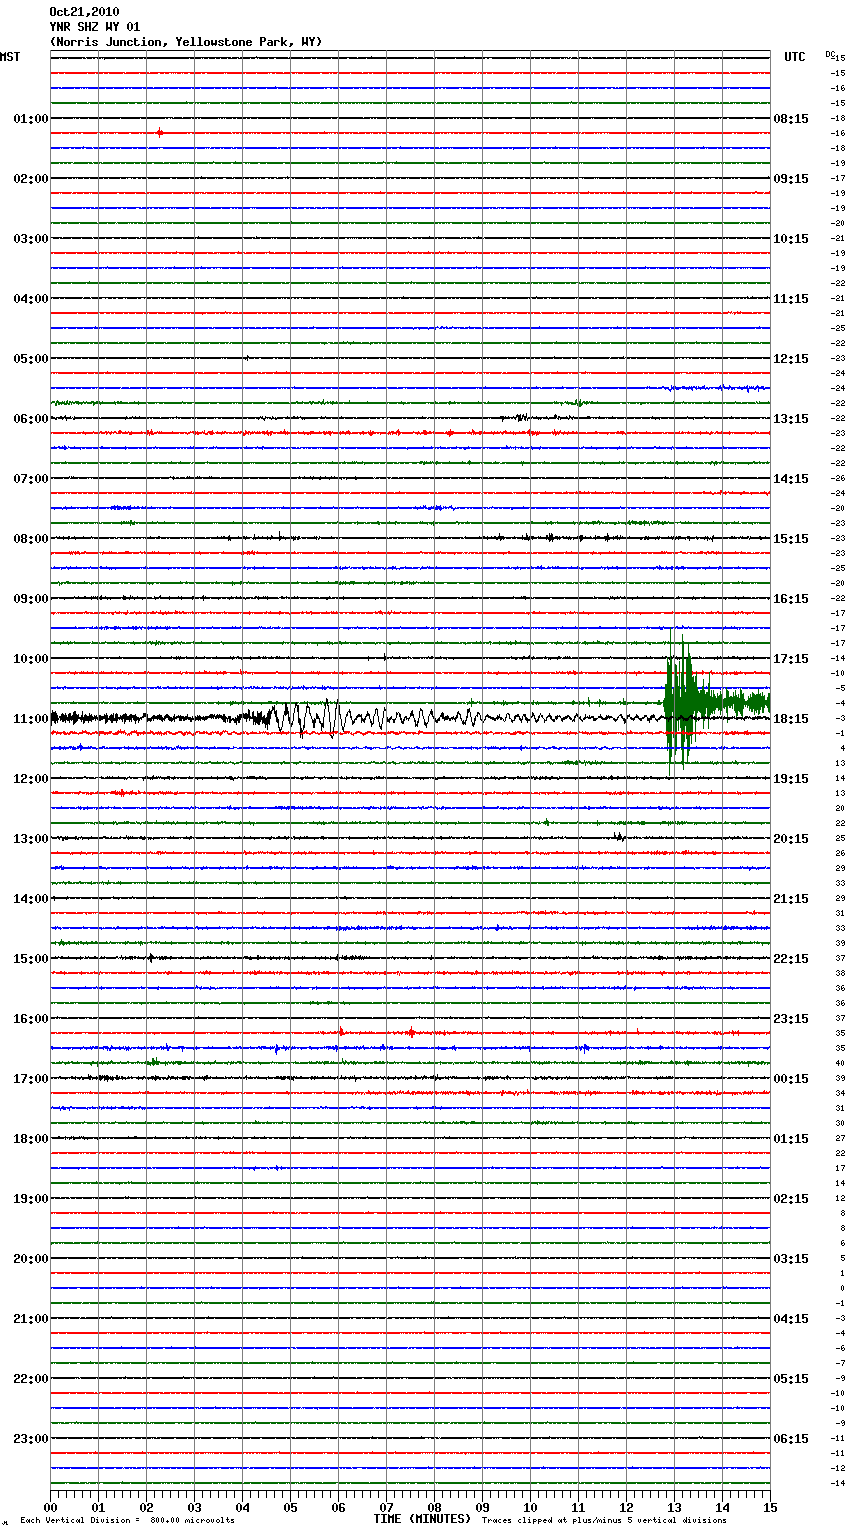Click the 13:00 MST time label
The image size is (850, 1534).
coord(31,839)
